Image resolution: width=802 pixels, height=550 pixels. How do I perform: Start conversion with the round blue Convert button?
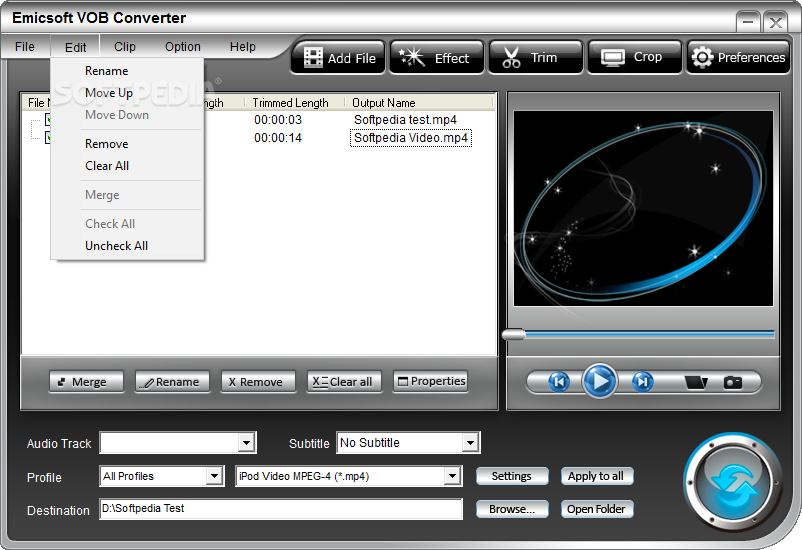point(733,483)
